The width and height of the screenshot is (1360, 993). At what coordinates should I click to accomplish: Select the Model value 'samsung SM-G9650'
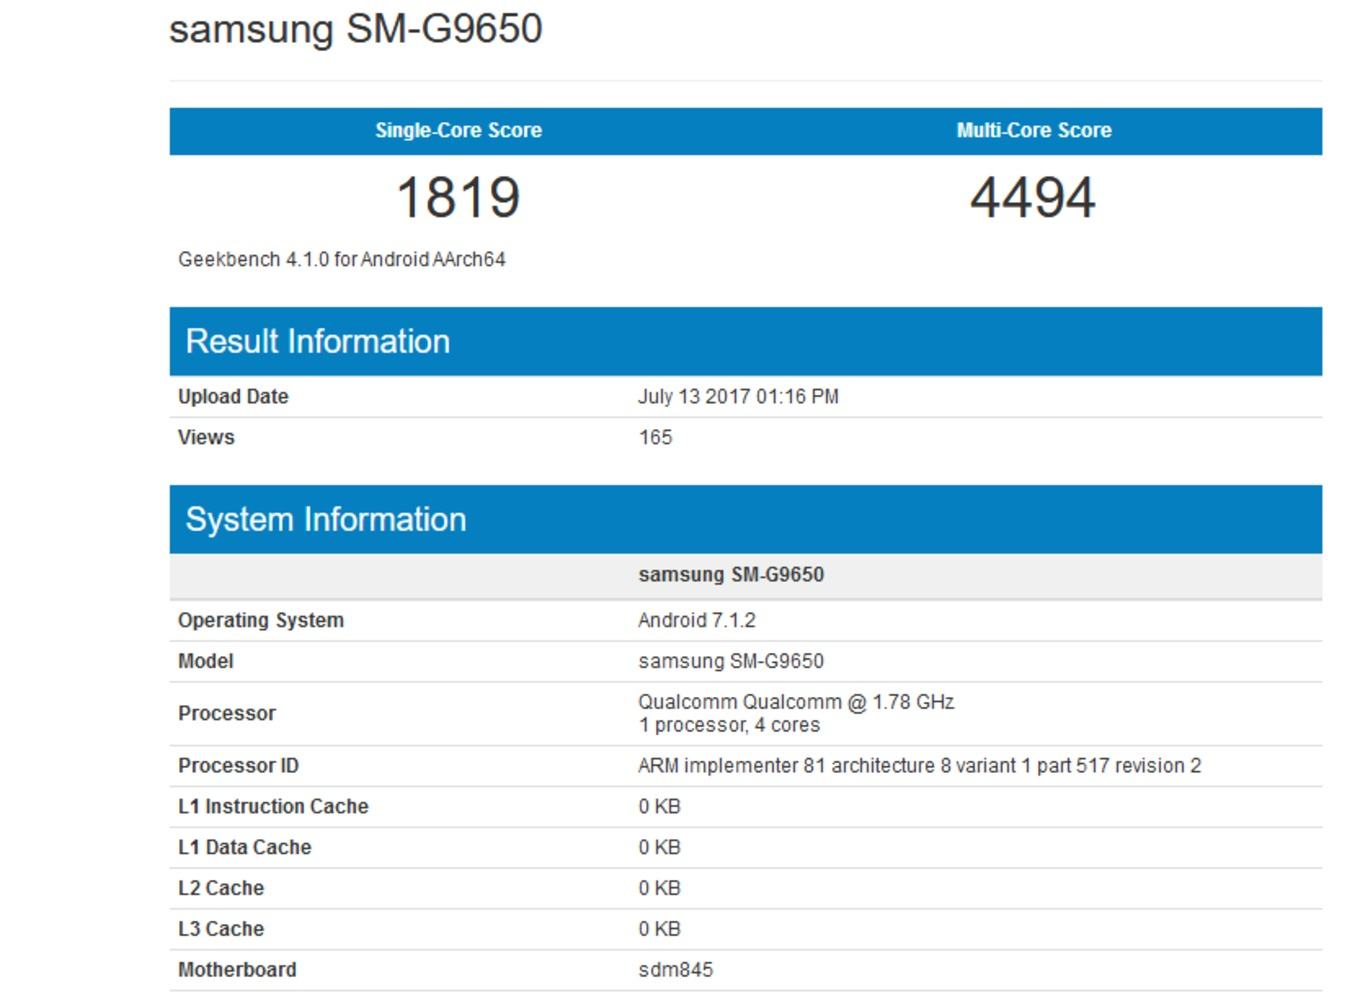pos(731,661)
